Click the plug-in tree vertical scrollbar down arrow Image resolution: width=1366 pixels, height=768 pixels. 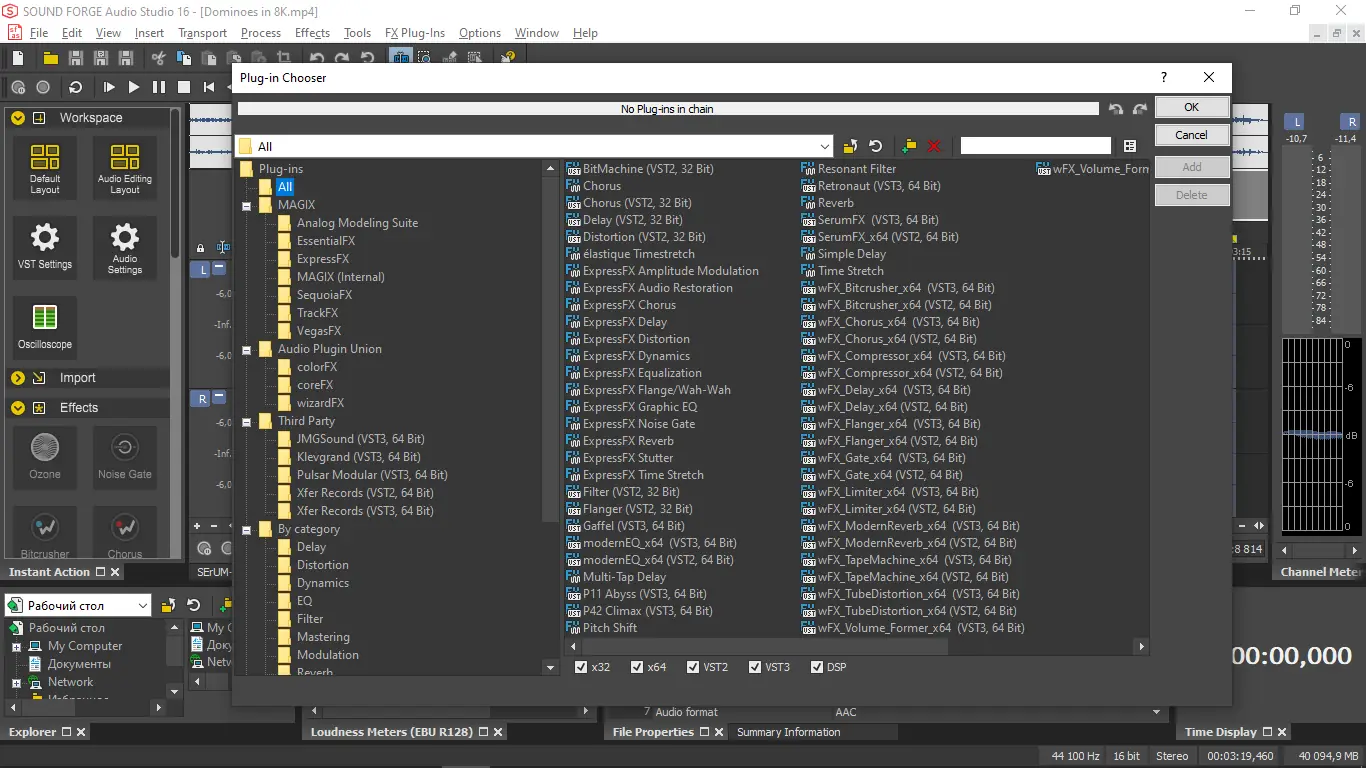550,667
